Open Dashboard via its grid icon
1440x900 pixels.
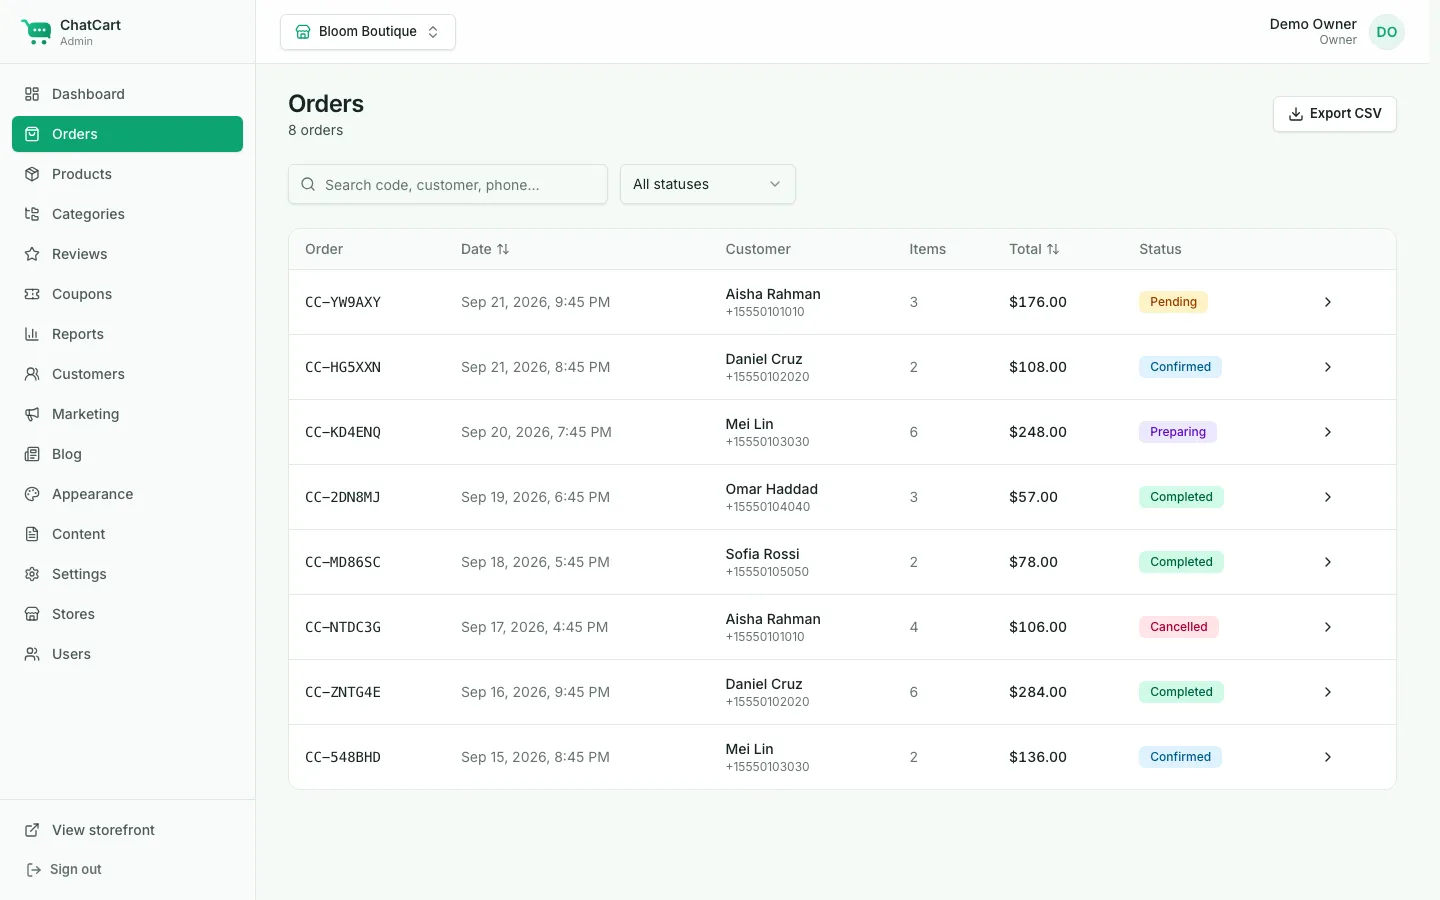tap(32, 94)
